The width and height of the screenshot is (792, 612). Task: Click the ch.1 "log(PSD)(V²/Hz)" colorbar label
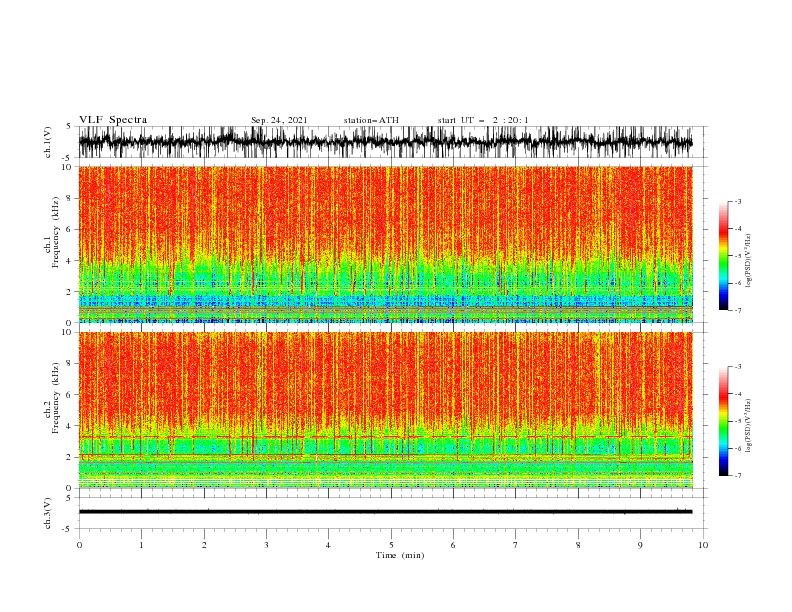pos(749,261)
